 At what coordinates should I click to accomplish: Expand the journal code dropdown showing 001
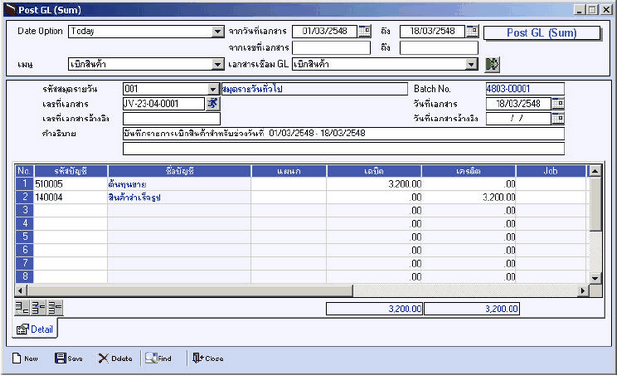coord(213,89)
